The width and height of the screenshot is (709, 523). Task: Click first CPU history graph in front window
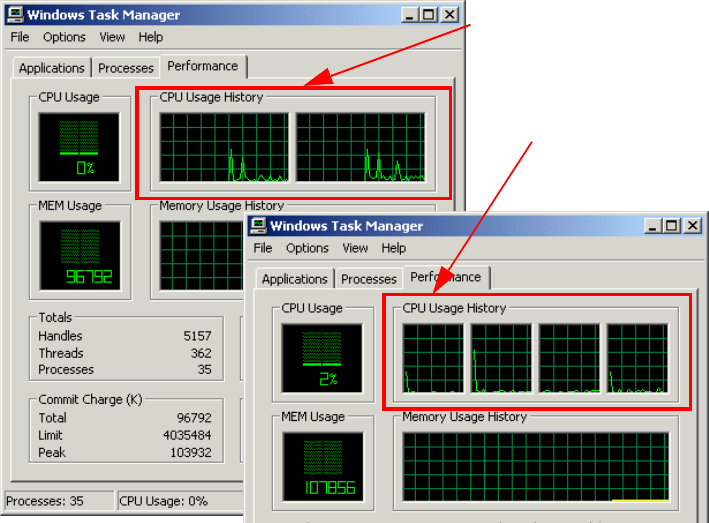click(433, 358)
